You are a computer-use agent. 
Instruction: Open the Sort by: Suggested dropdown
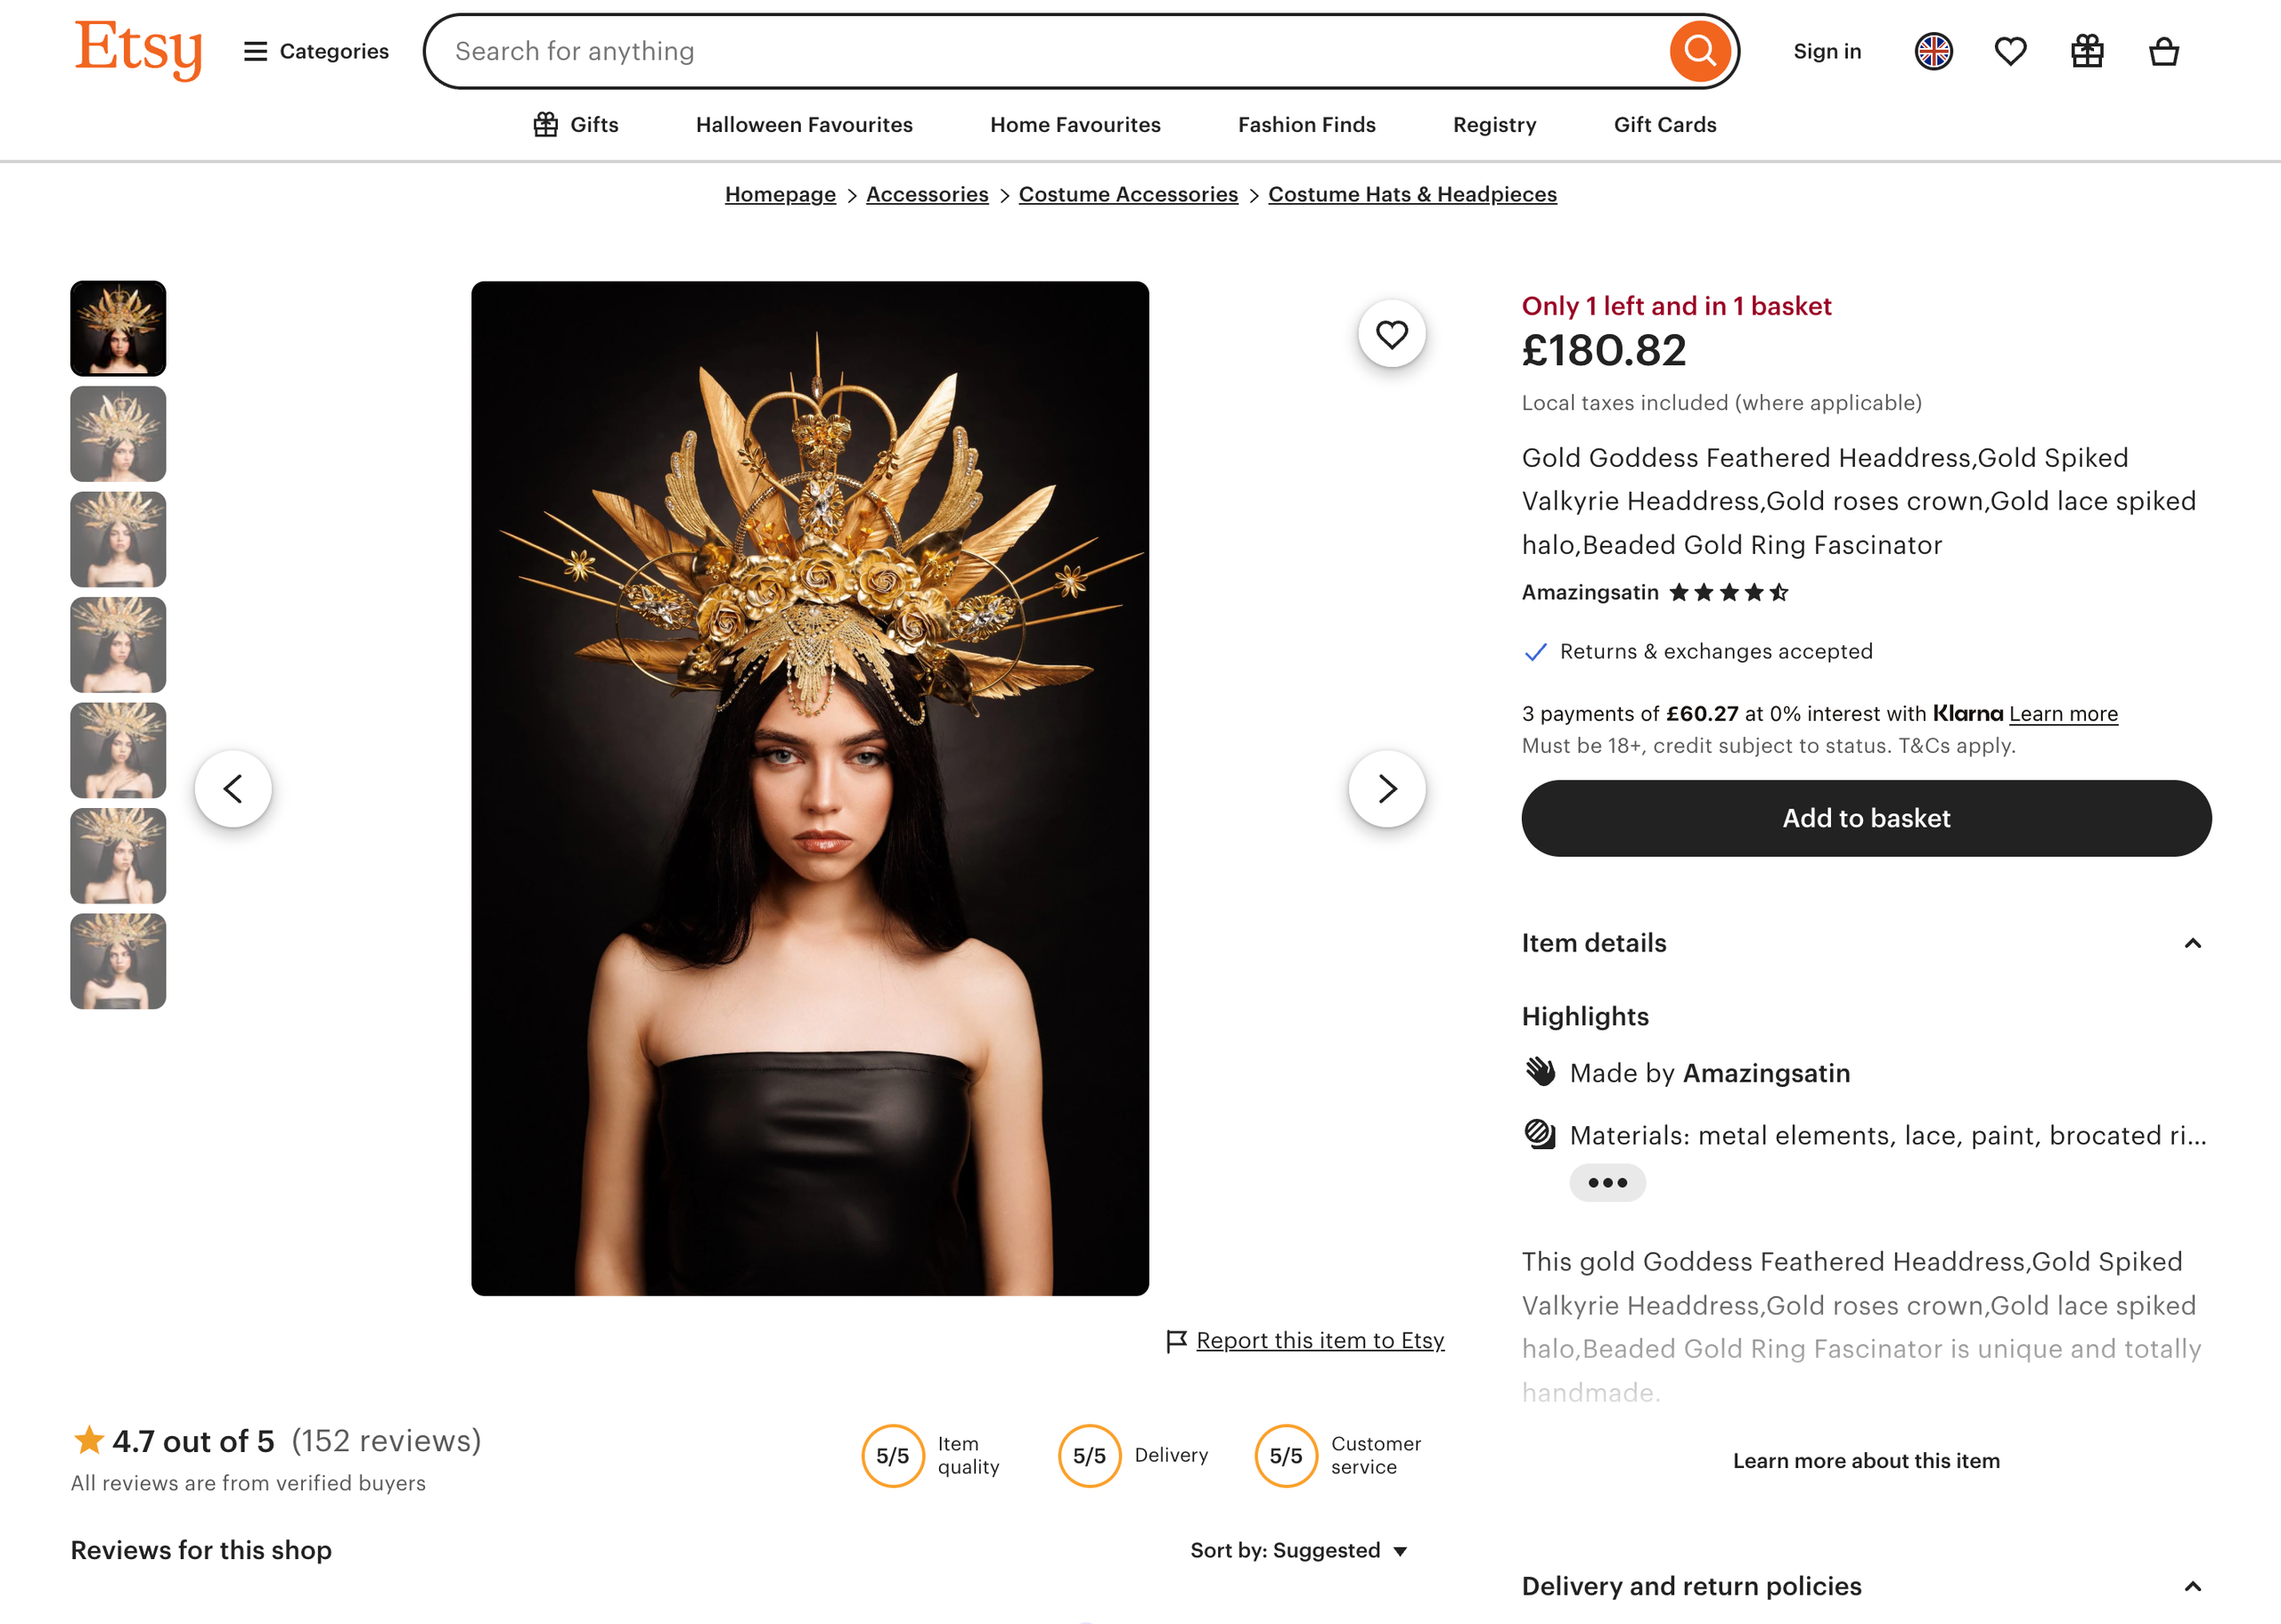[1299, 1550]
